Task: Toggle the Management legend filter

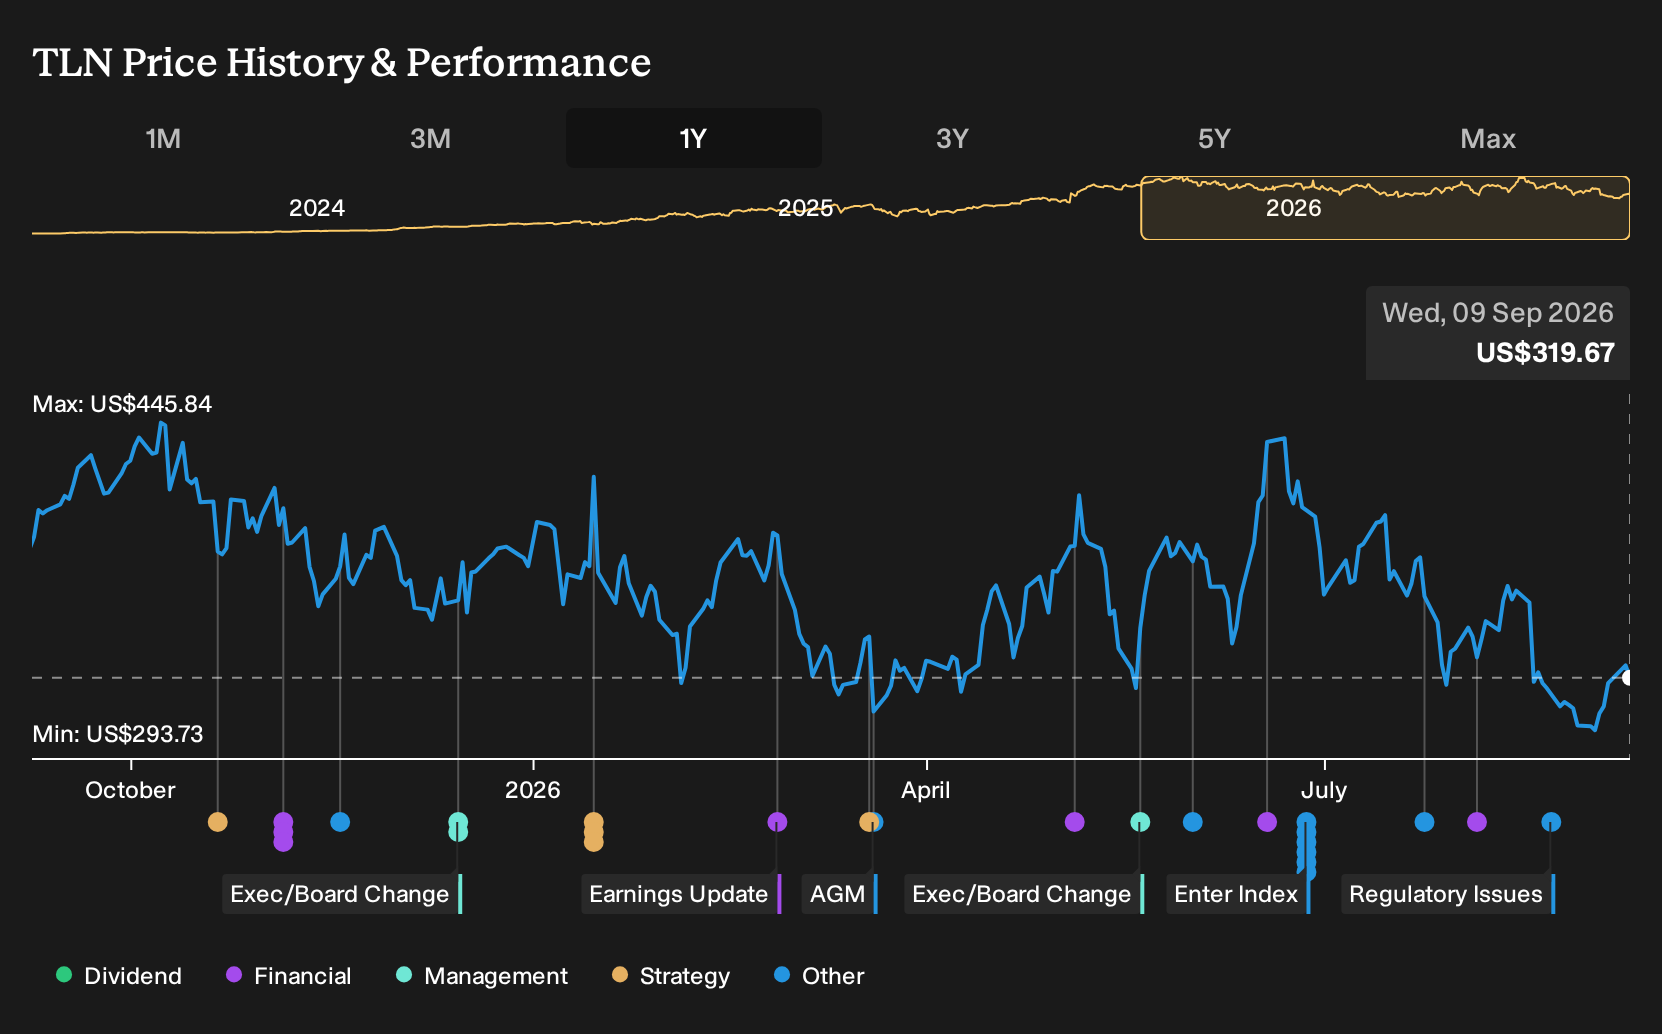Action: click(x=482, y=976)
